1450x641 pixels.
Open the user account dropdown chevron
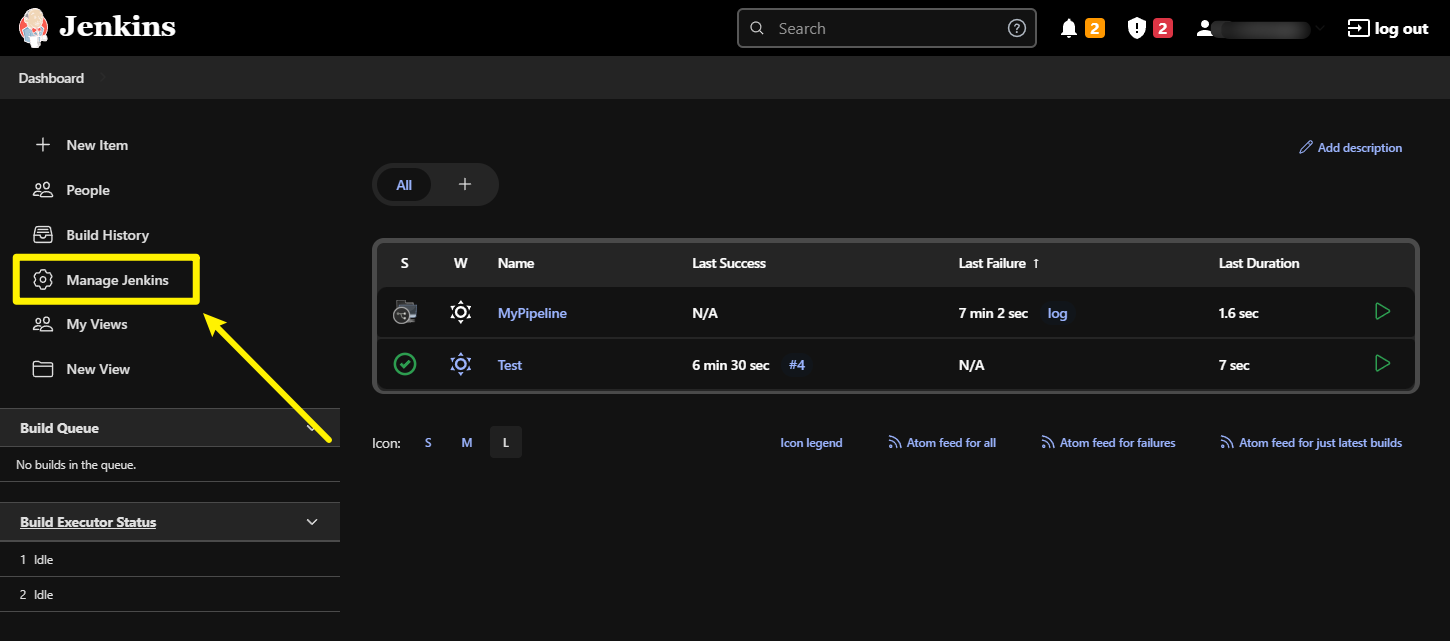click(1320, 29)
